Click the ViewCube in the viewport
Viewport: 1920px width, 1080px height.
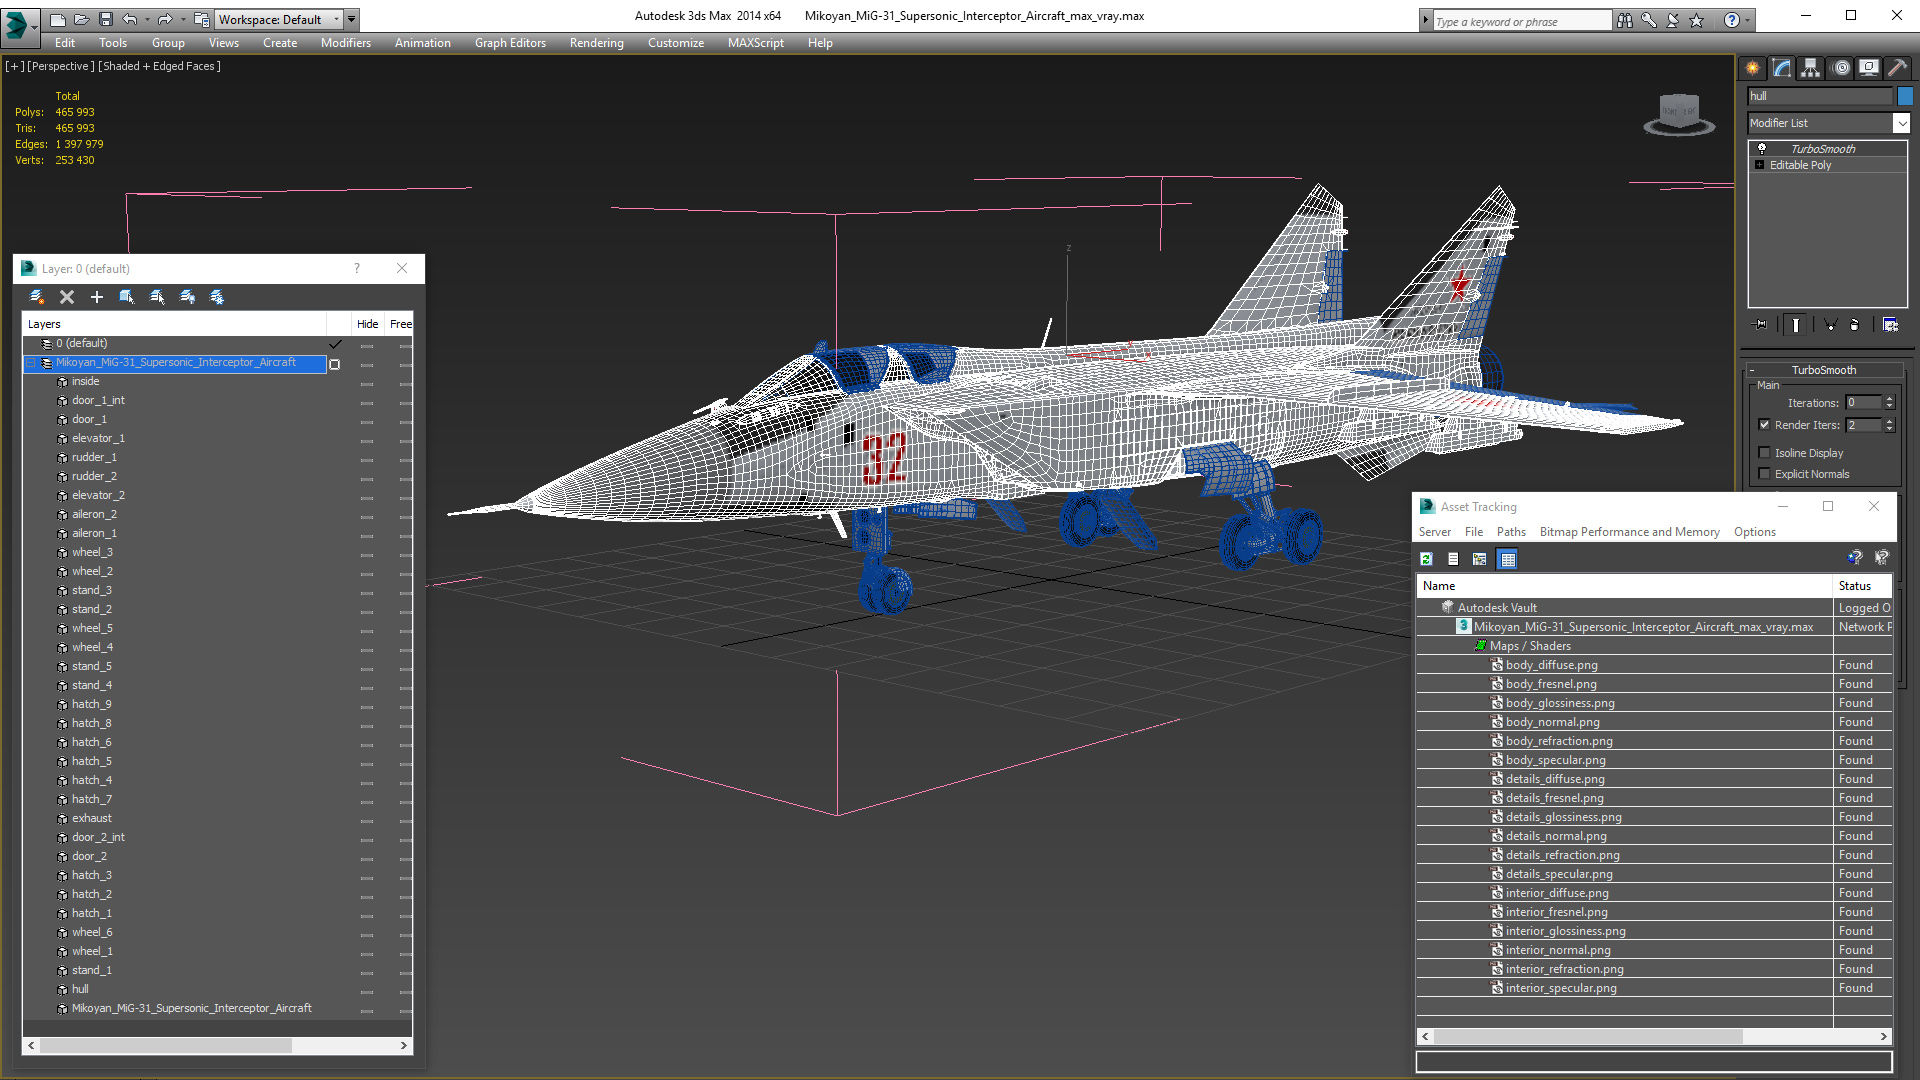pyautogui.click(x=1679, y=113)
